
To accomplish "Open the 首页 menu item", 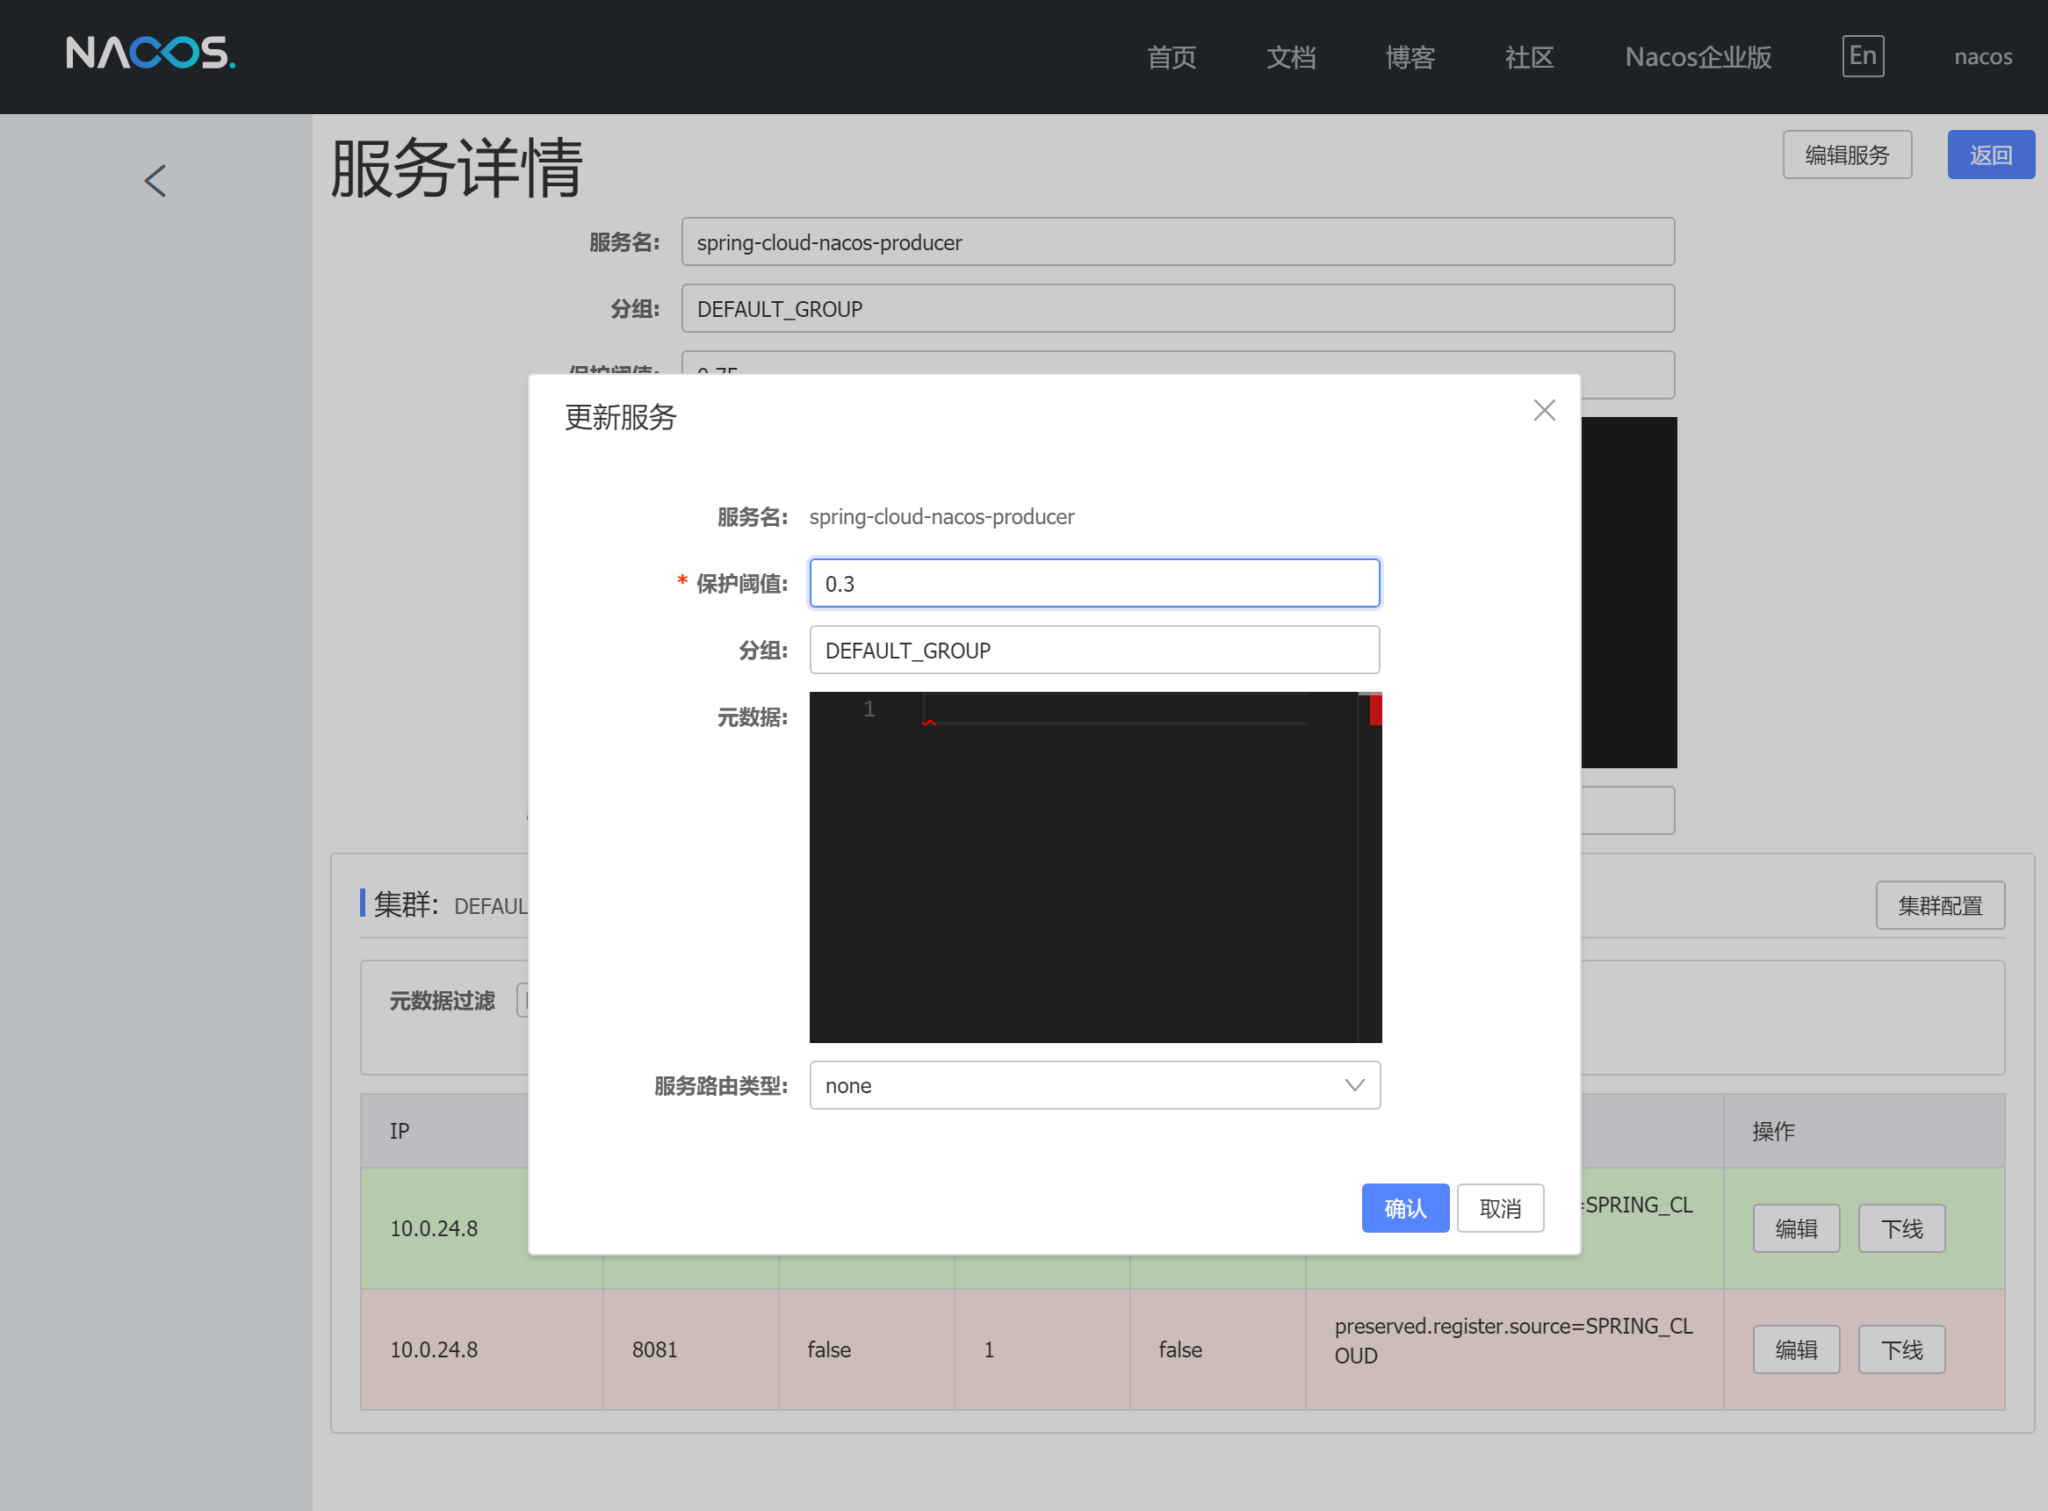I will pos(1171,57).
